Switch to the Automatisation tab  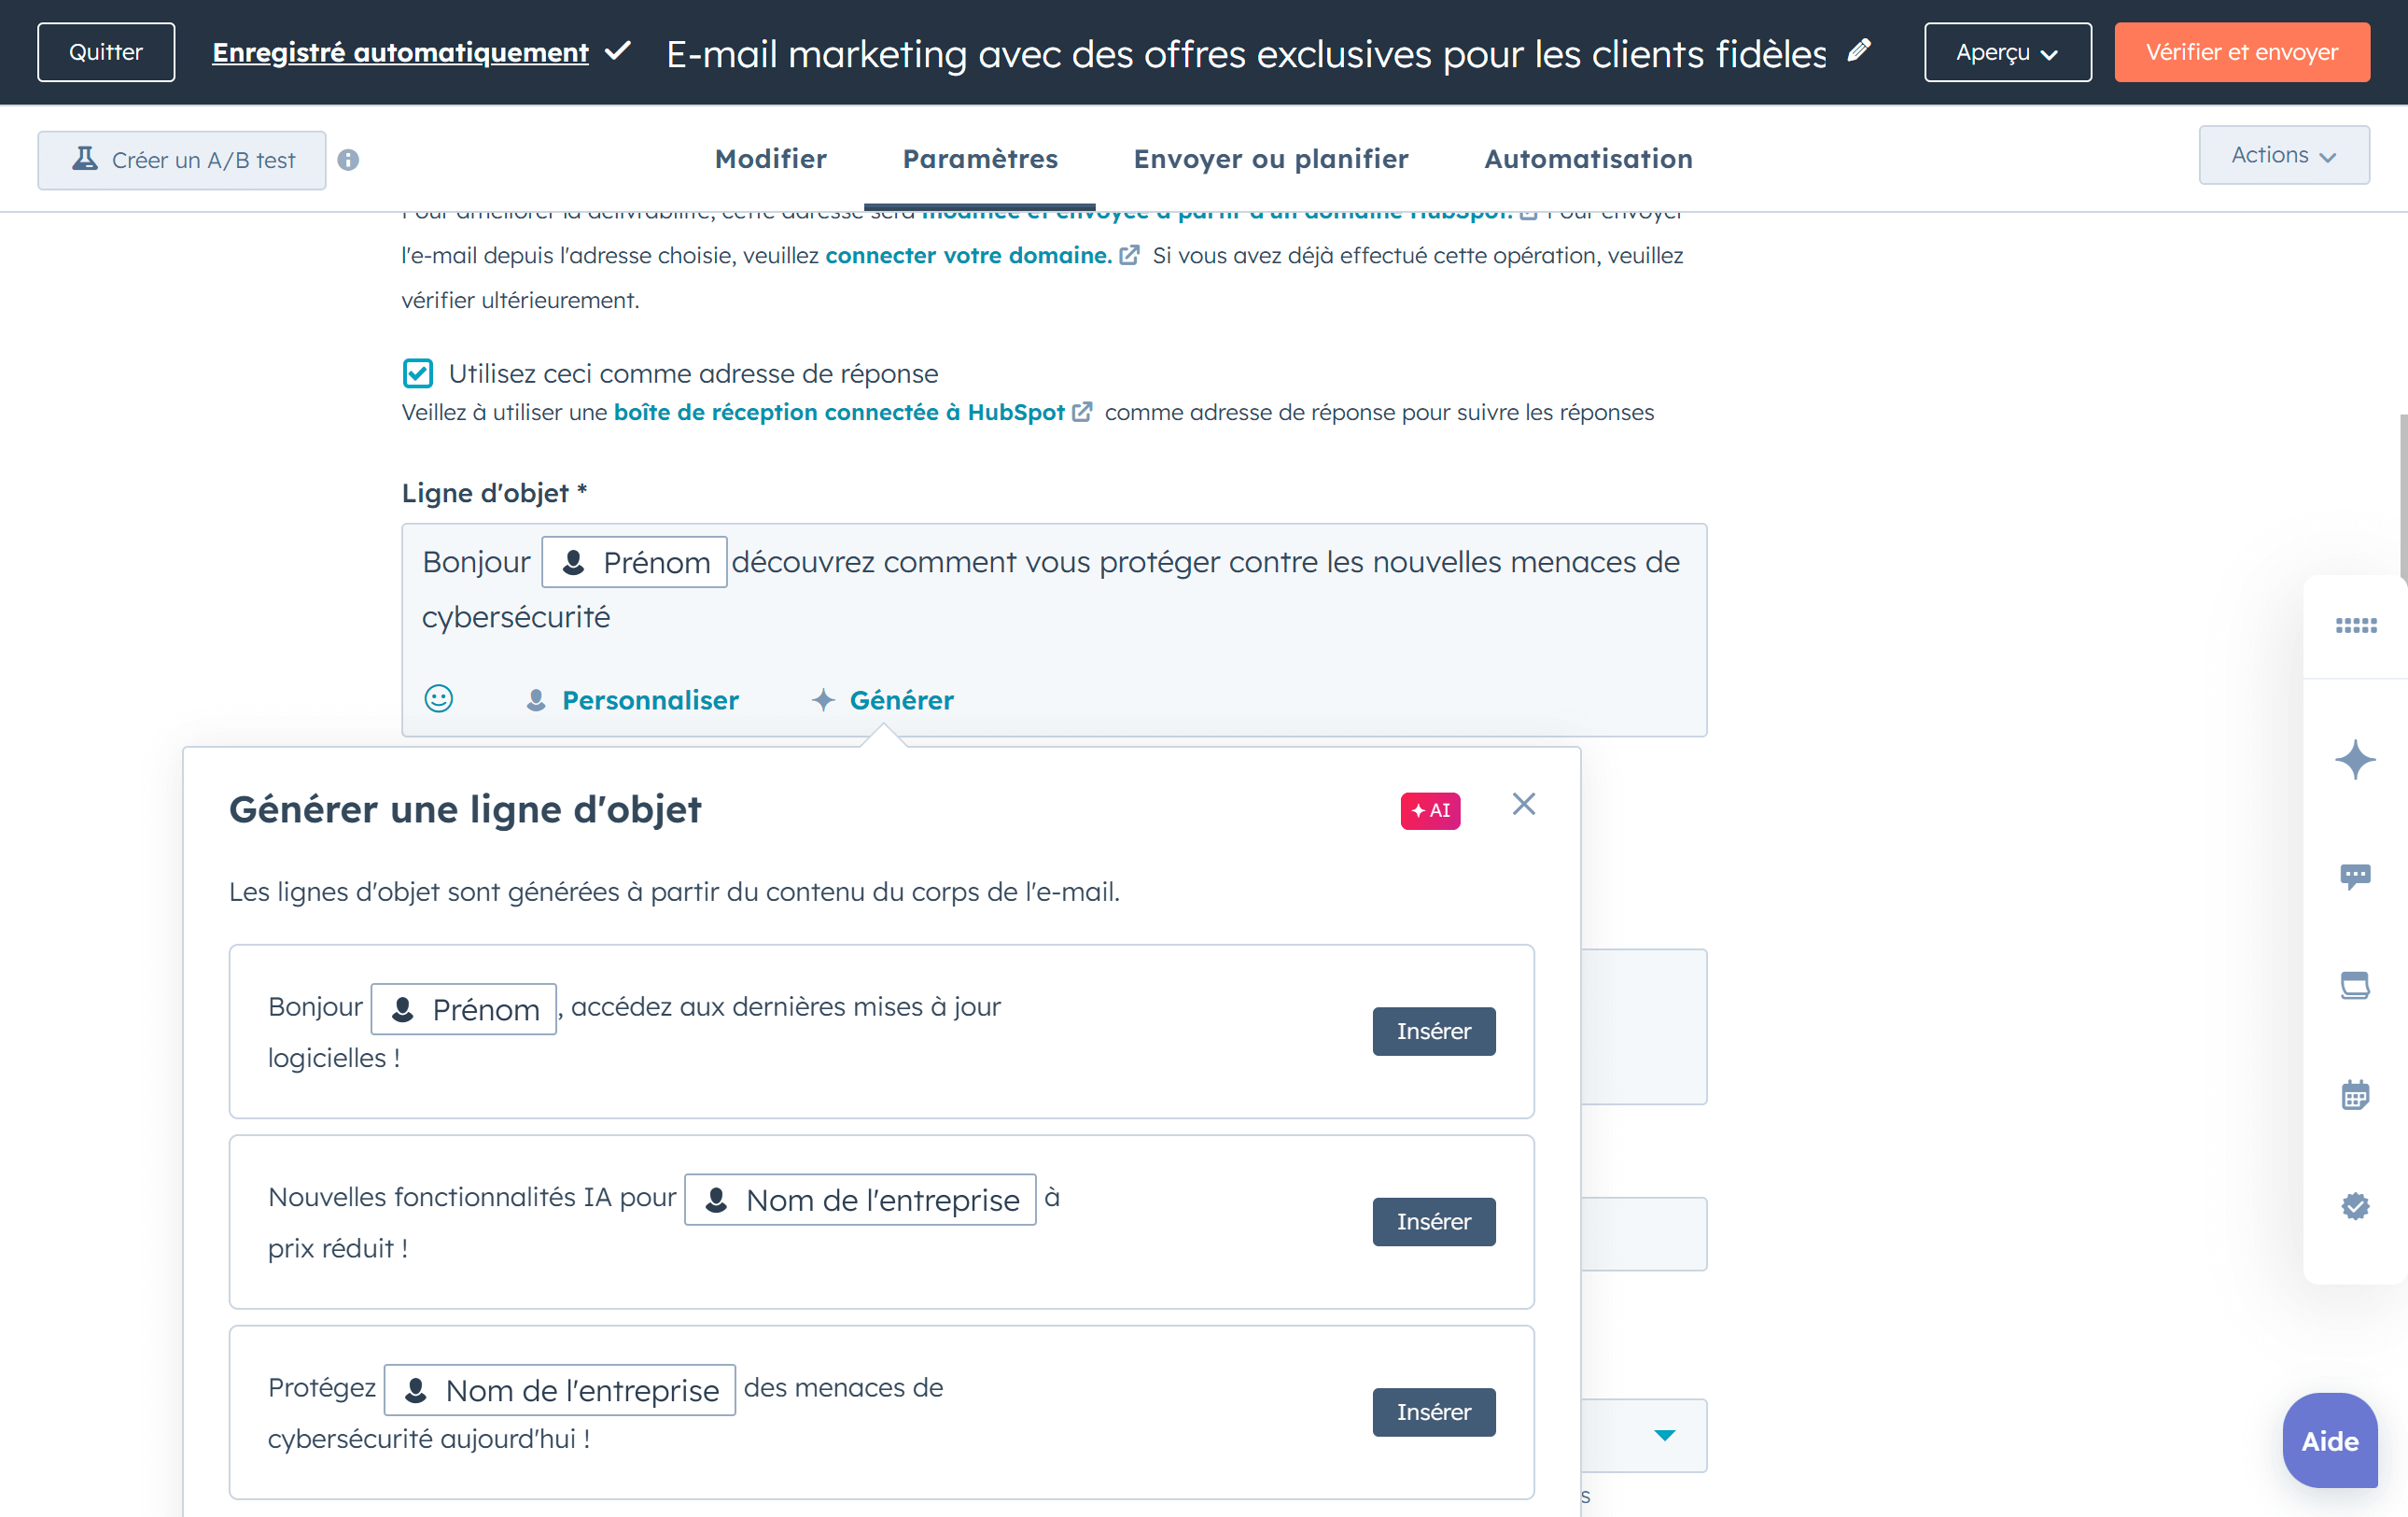pyautogui.click(x=1589, y=159)
